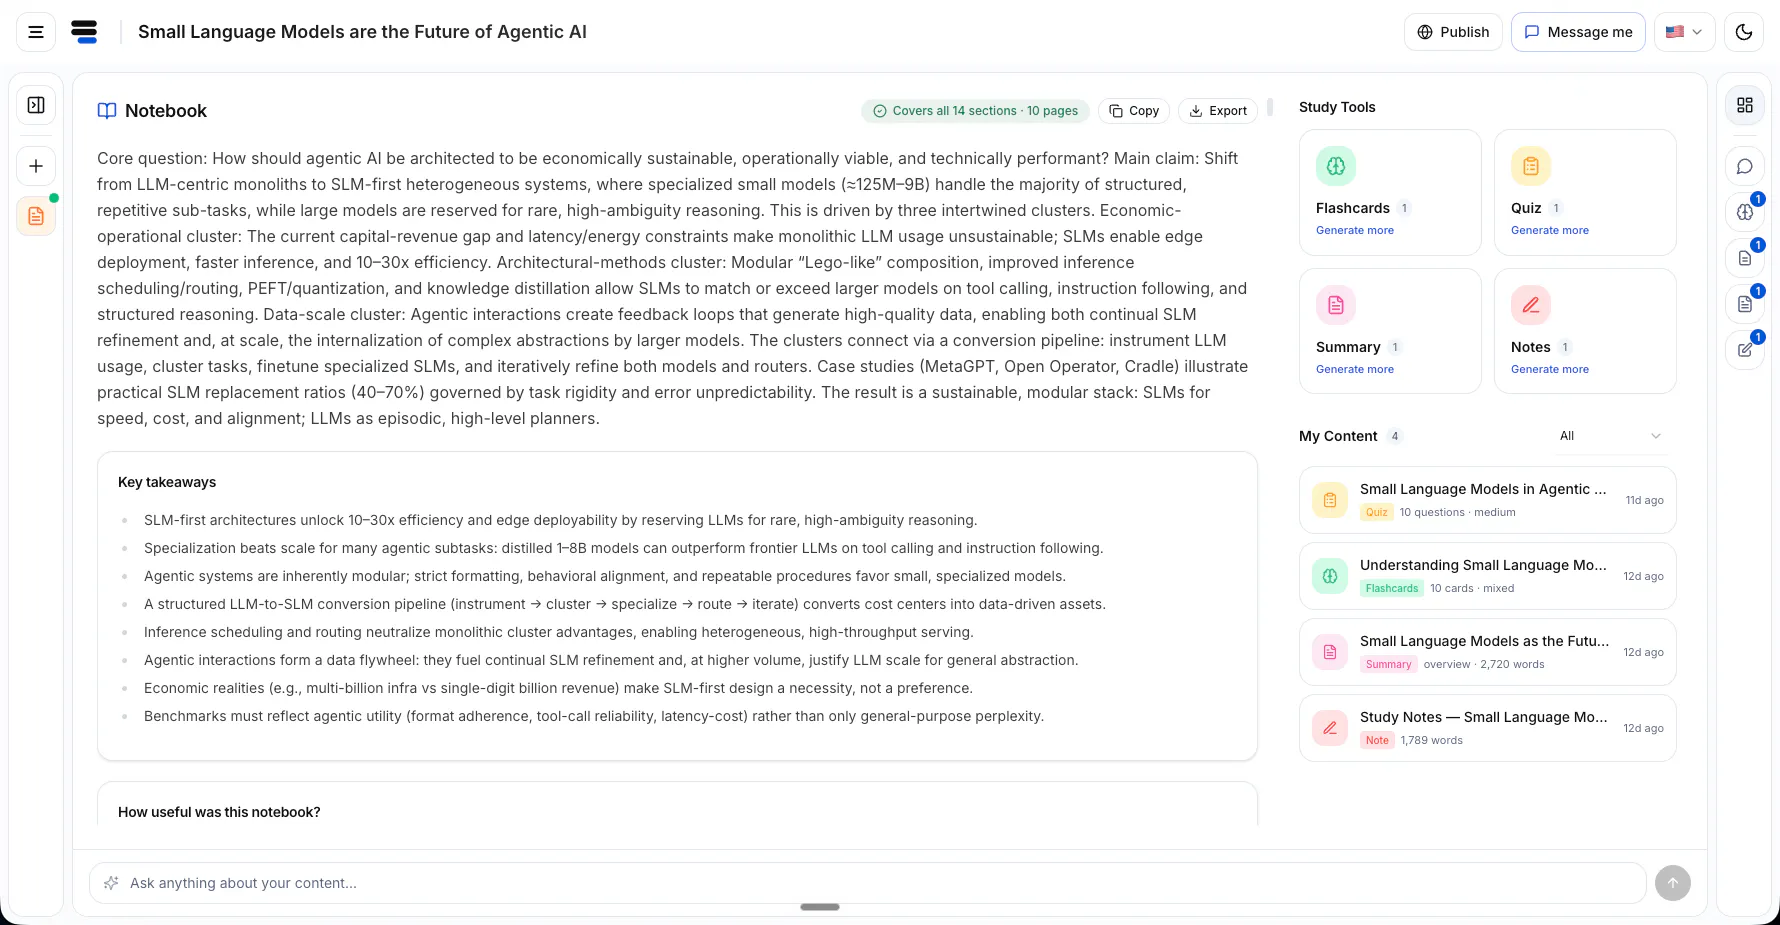Click the Key takeaways heading
Screen dimensions: 1780x925
click(x=167, y=482)
